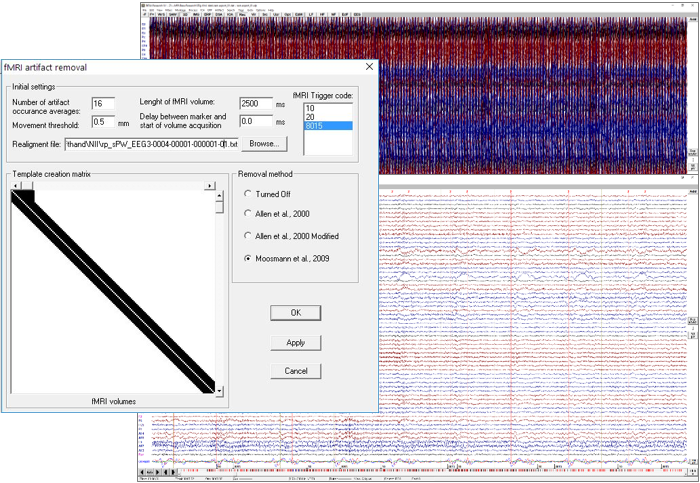Image resolution: width=700 pixels, height=483 pixels.
Task: Click the DSA toolbar button
Action: pyautogui.click(x=219, y=14)
